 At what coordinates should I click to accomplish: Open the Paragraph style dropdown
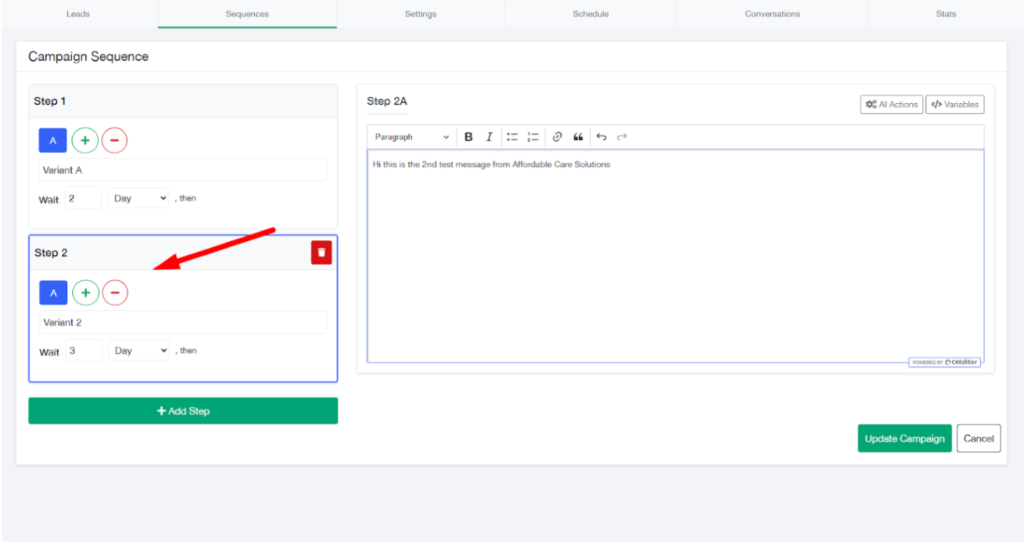point(411,137)
